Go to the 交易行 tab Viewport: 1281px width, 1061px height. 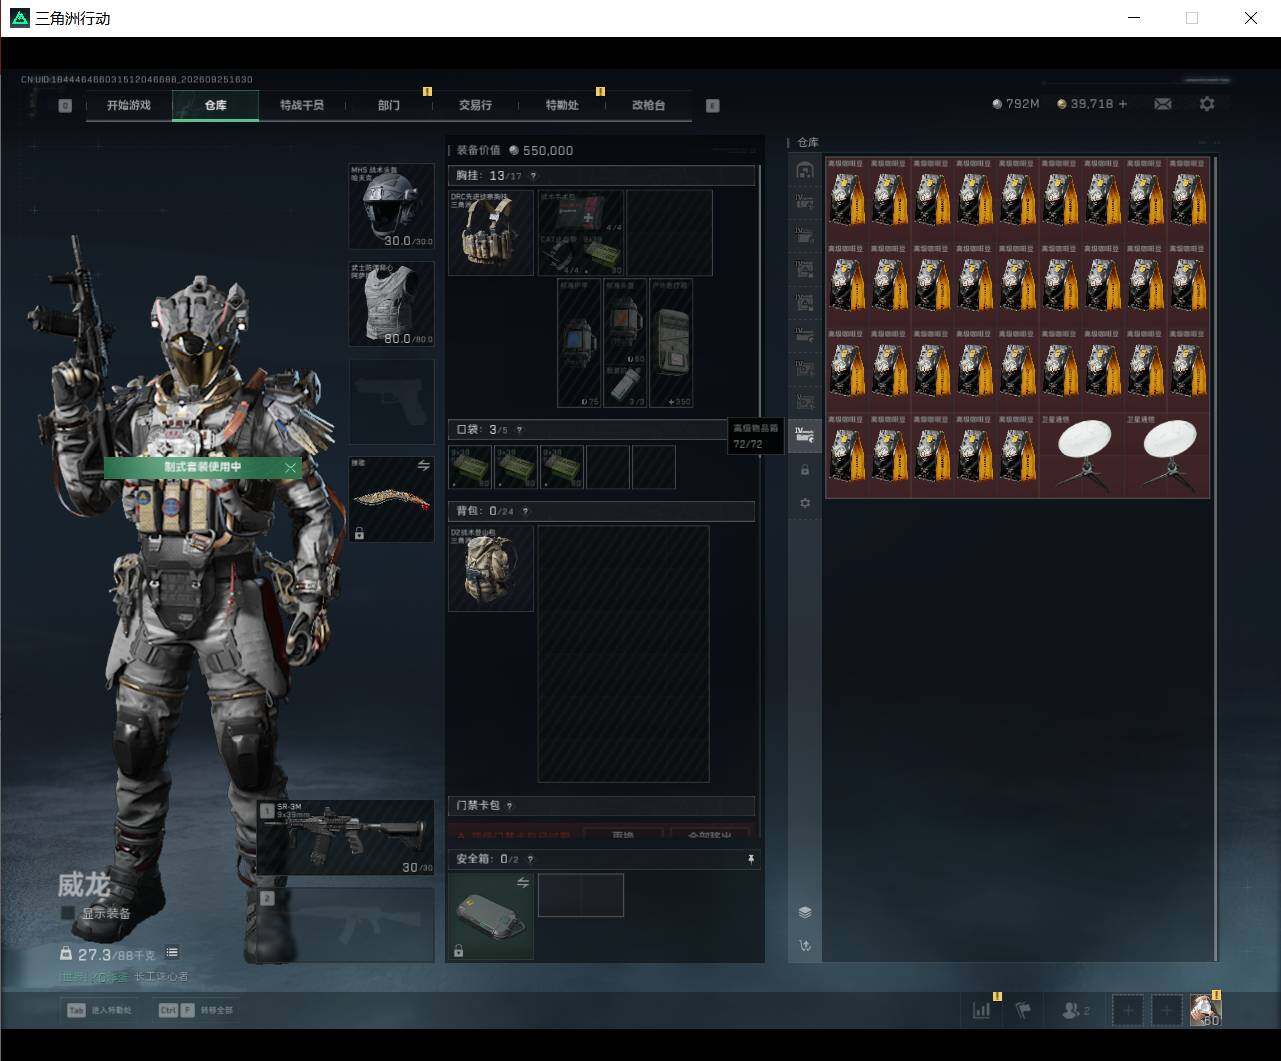coord(475,105)
